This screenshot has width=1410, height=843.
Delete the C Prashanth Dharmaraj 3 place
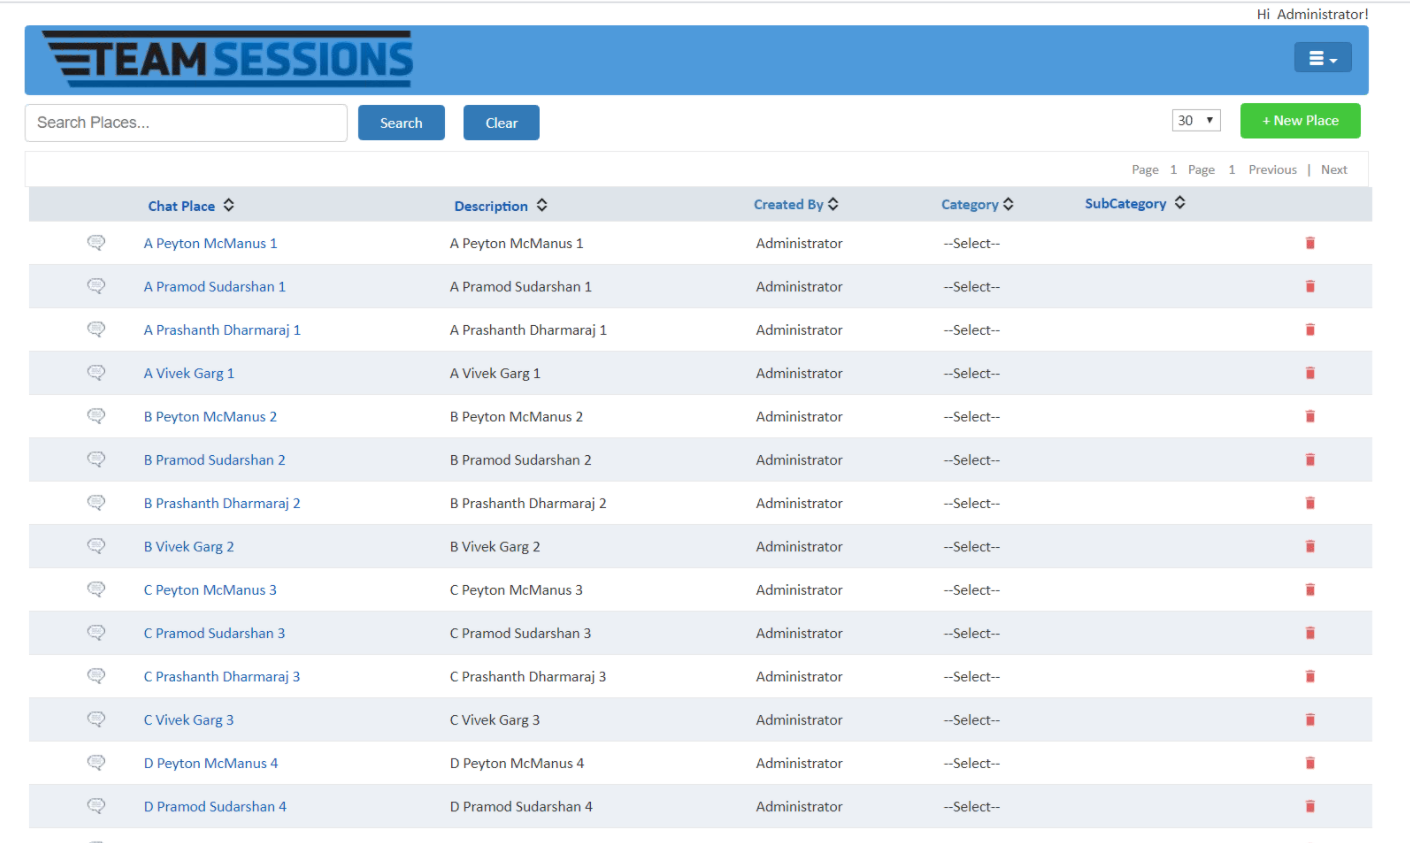1310,676
